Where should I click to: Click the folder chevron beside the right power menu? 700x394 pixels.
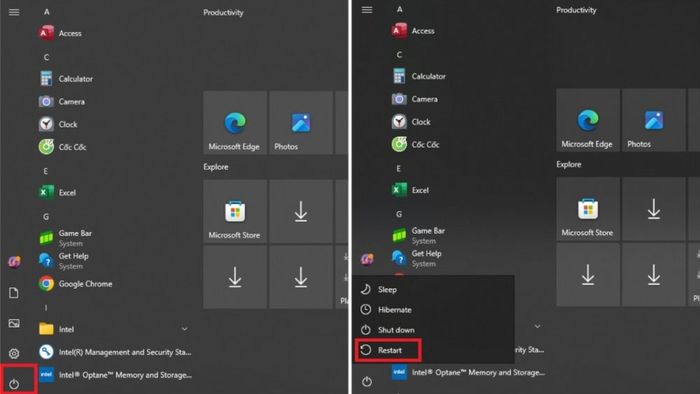click(x=538, y=326)
